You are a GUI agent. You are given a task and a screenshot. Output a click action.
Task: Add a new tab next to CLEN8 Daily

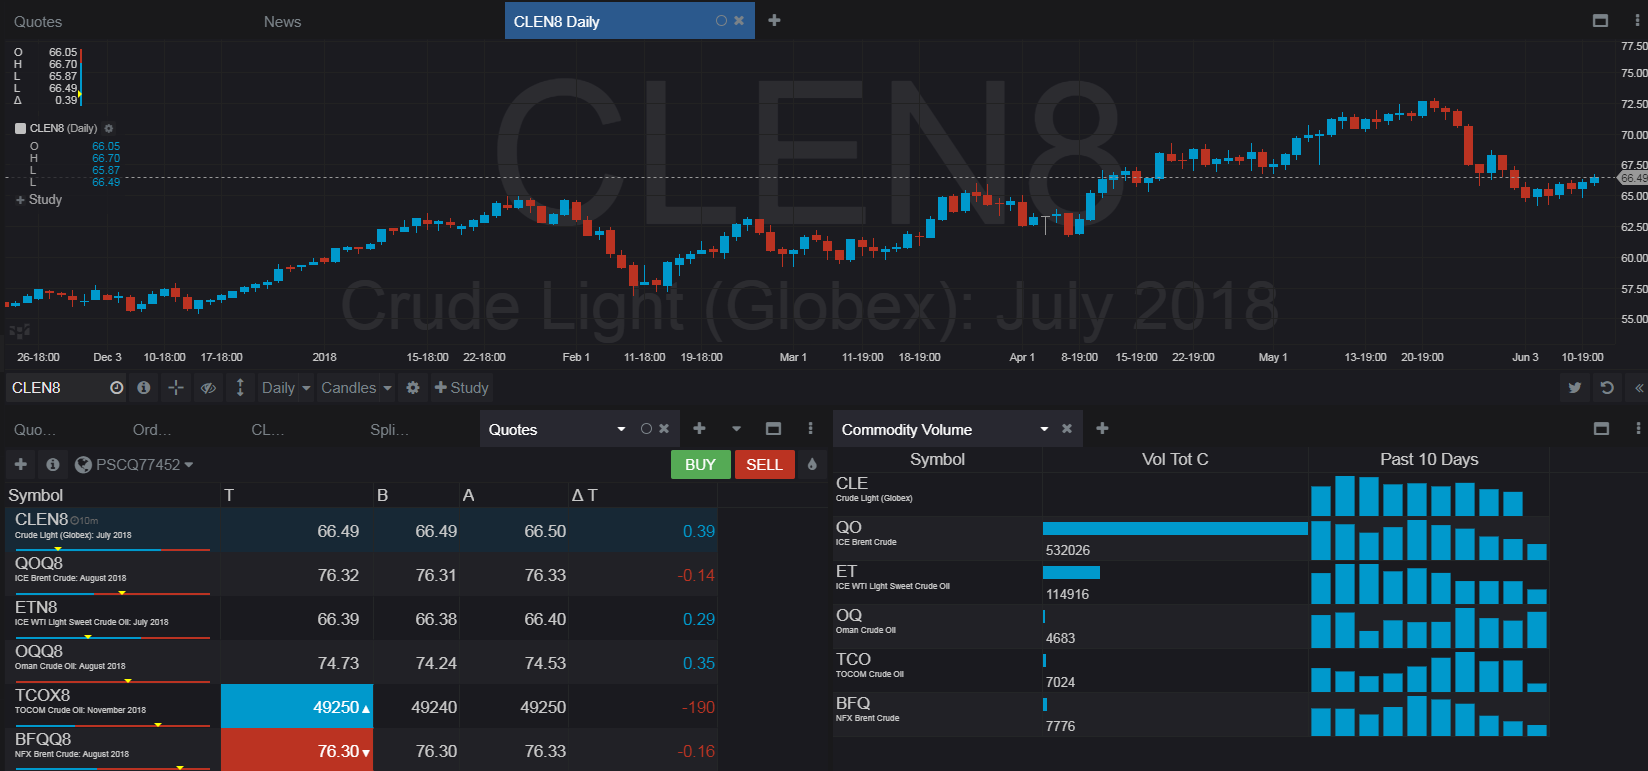coord(774,20)
